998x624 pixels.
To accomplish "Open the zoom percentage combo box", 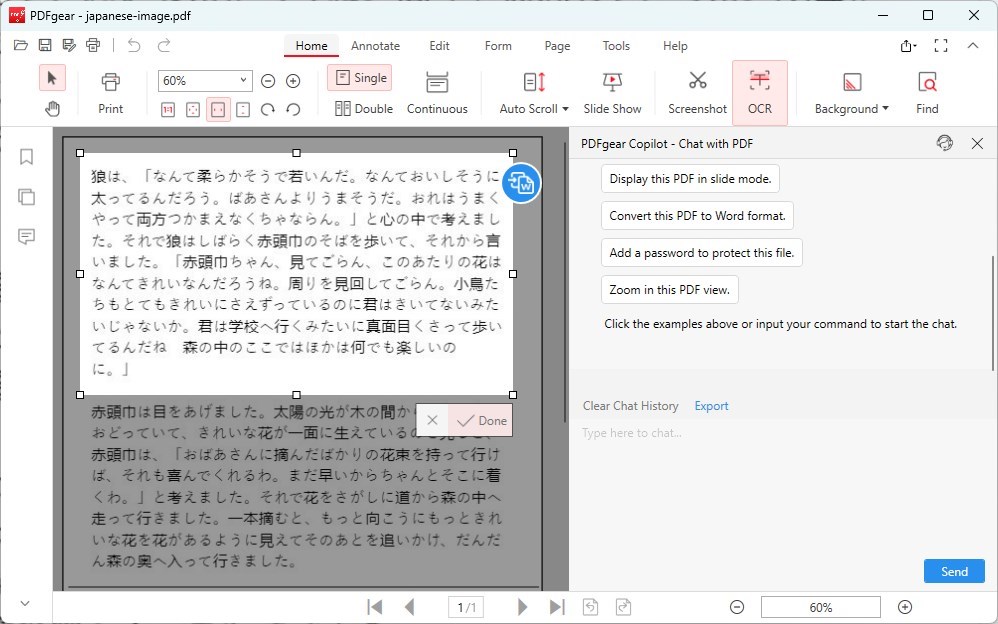I will 205,81.
